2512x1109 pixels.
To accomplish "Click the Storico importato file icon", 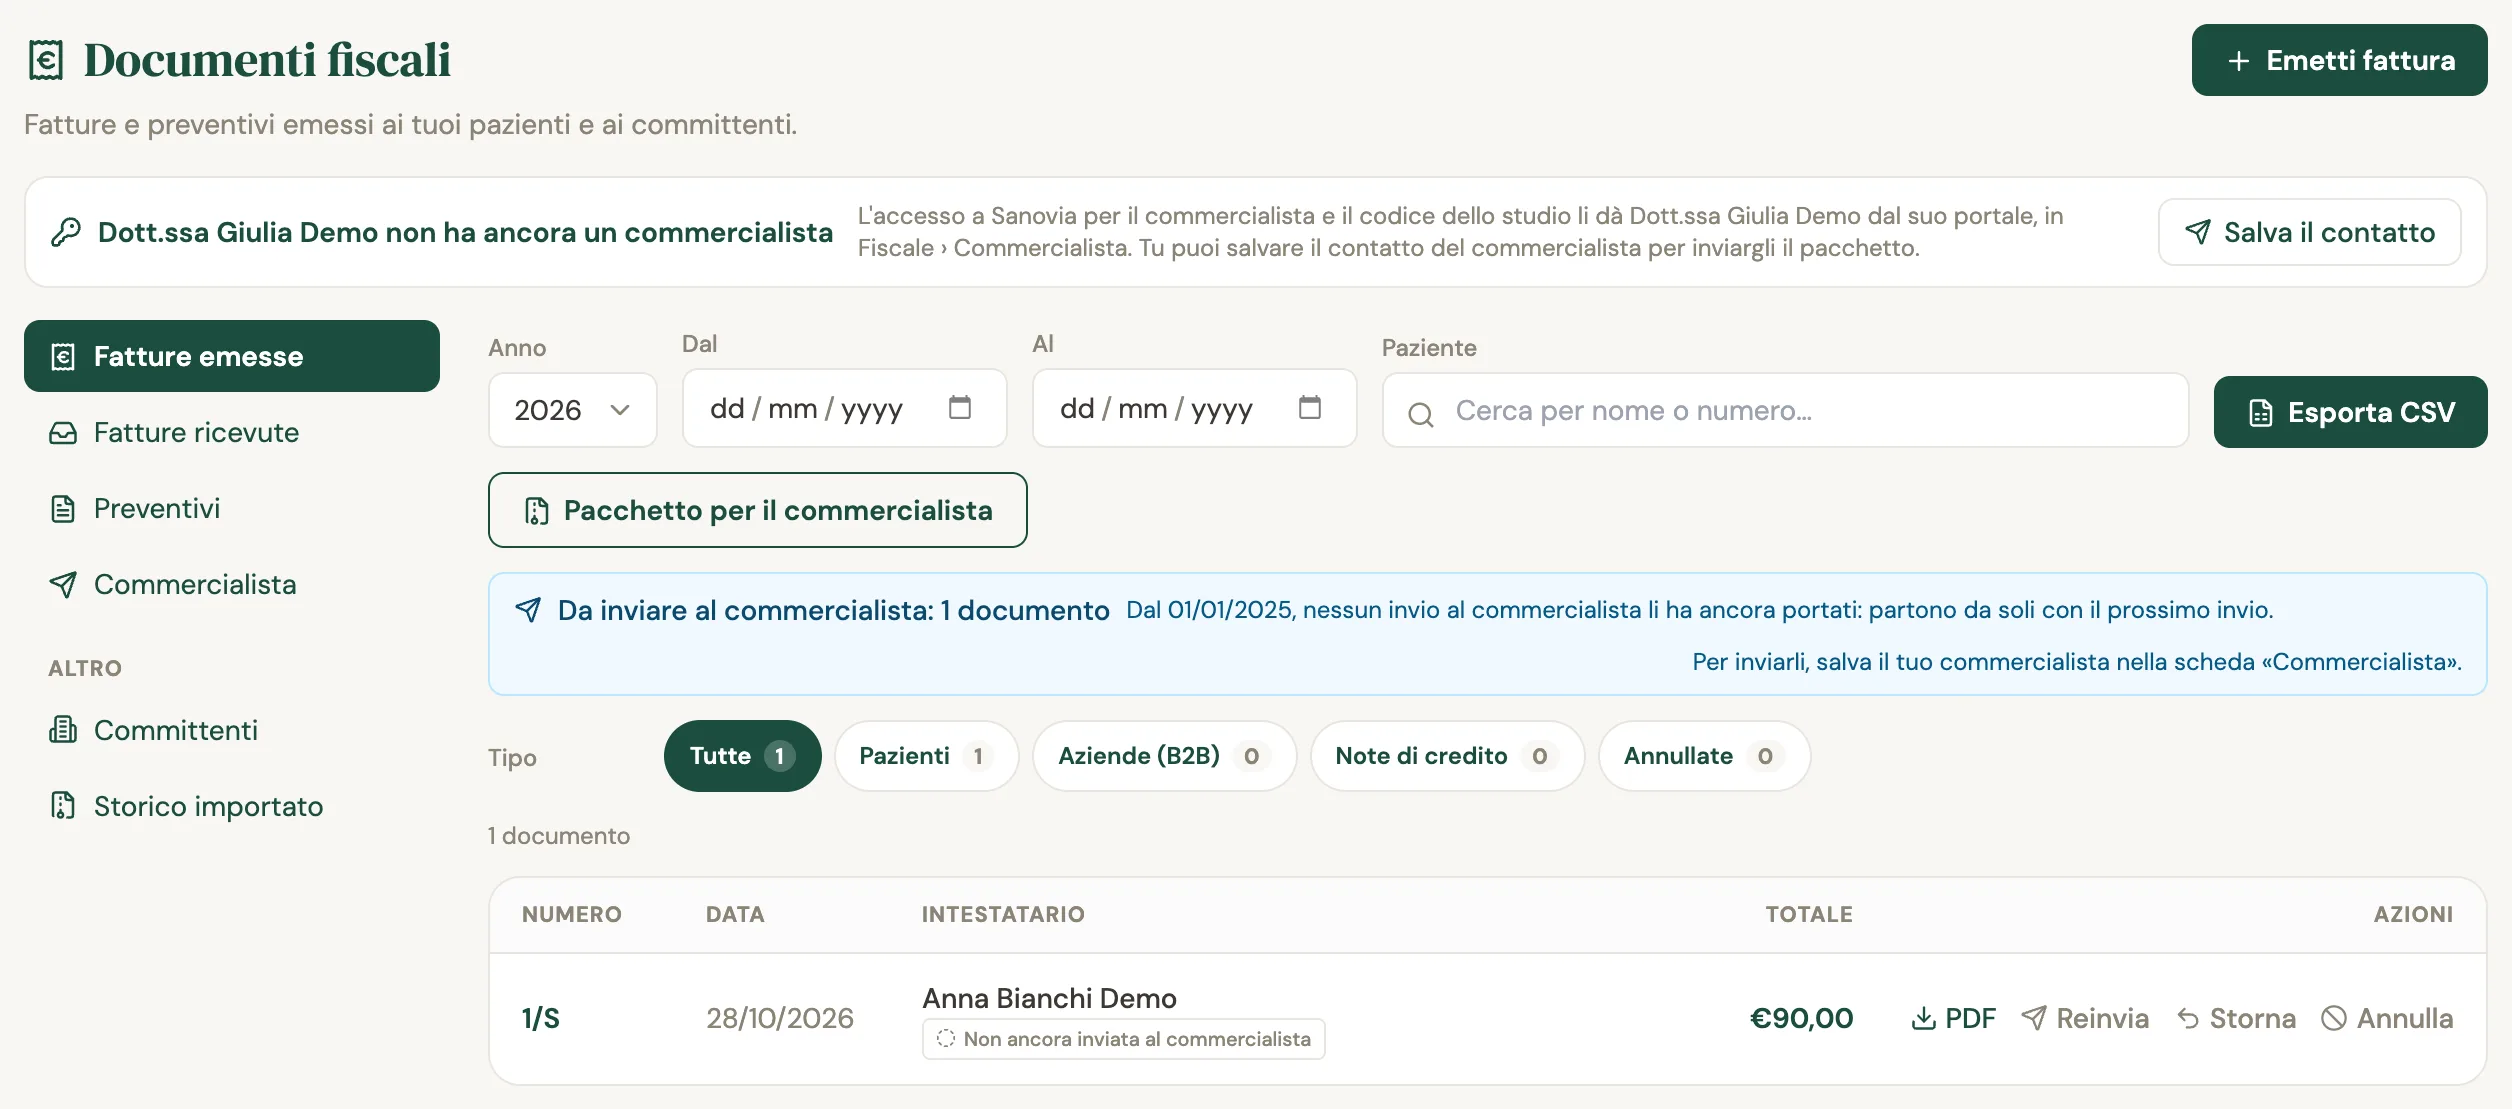I will (63, 806).
